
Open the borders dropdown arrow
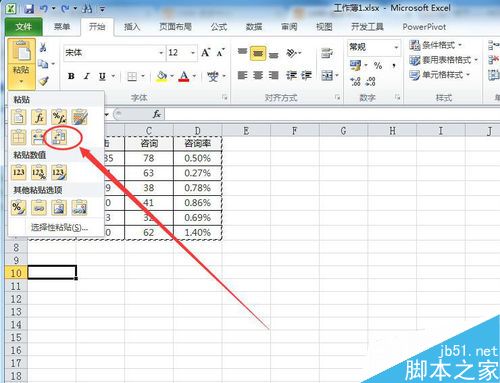(x=143, y=76)
